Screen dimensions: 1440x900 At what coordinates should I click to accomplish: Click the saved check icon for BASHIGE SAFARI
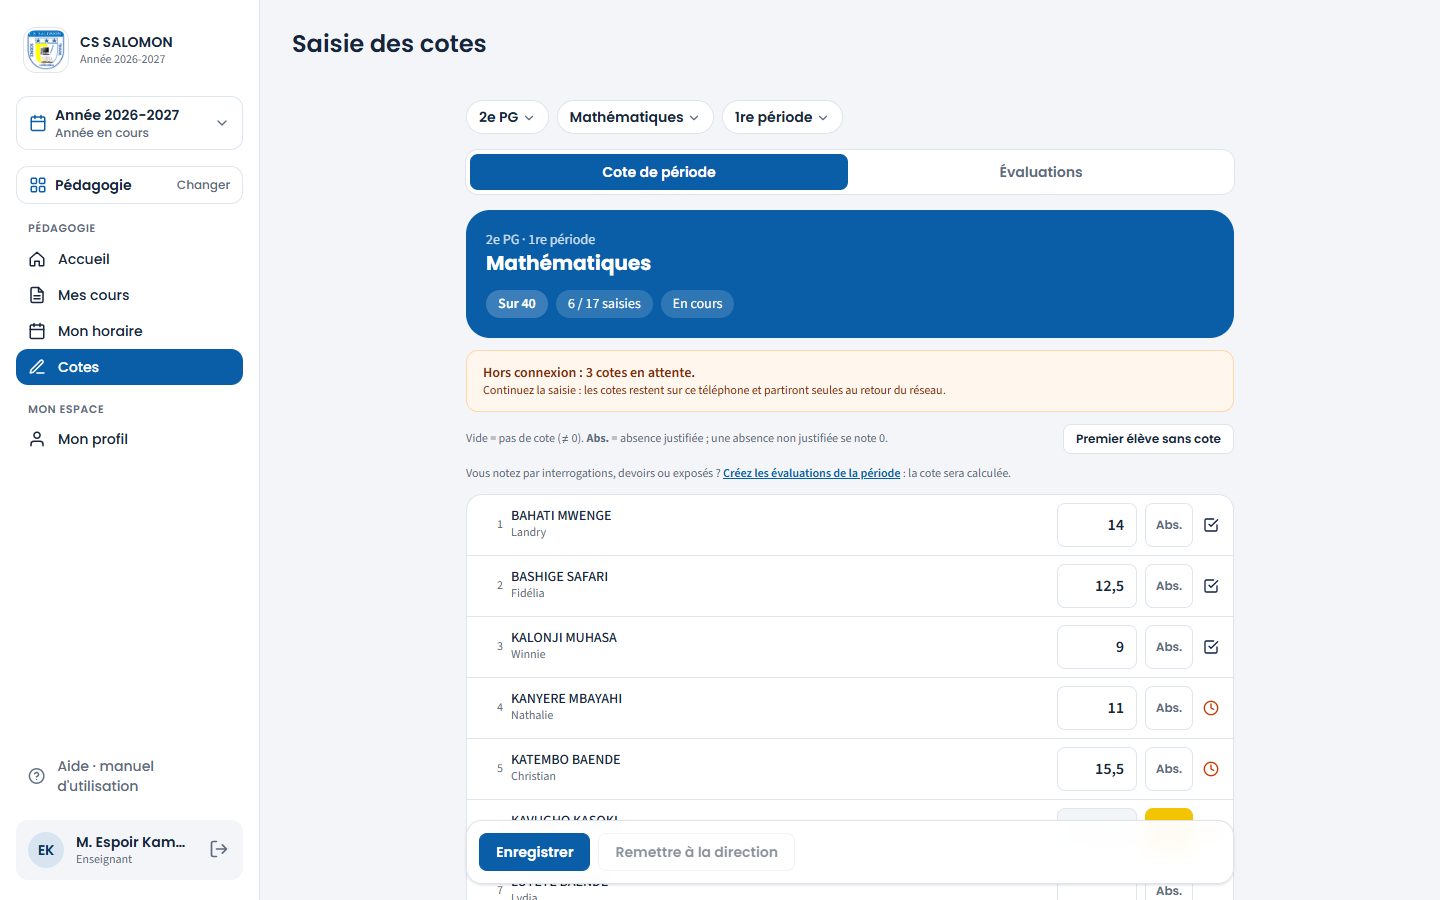[1211, 586]
